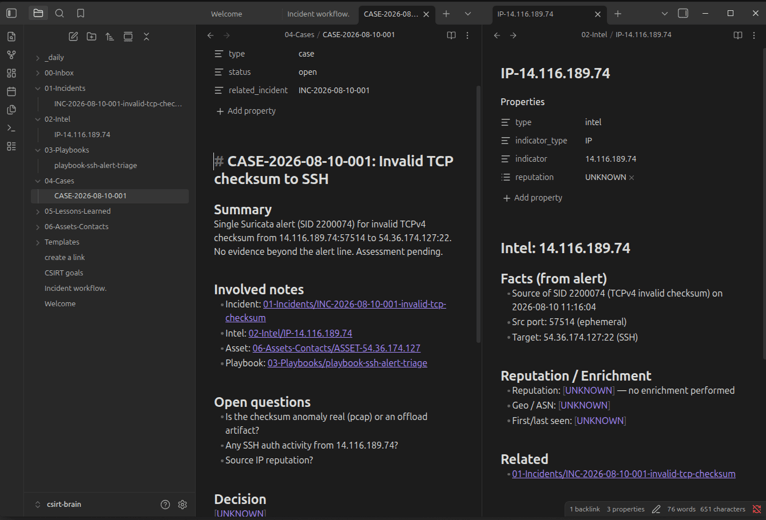Follow the playbook-ssh-alert-triage link
Viewport: 766px width, 520px height.
click(x=347, y=363)
